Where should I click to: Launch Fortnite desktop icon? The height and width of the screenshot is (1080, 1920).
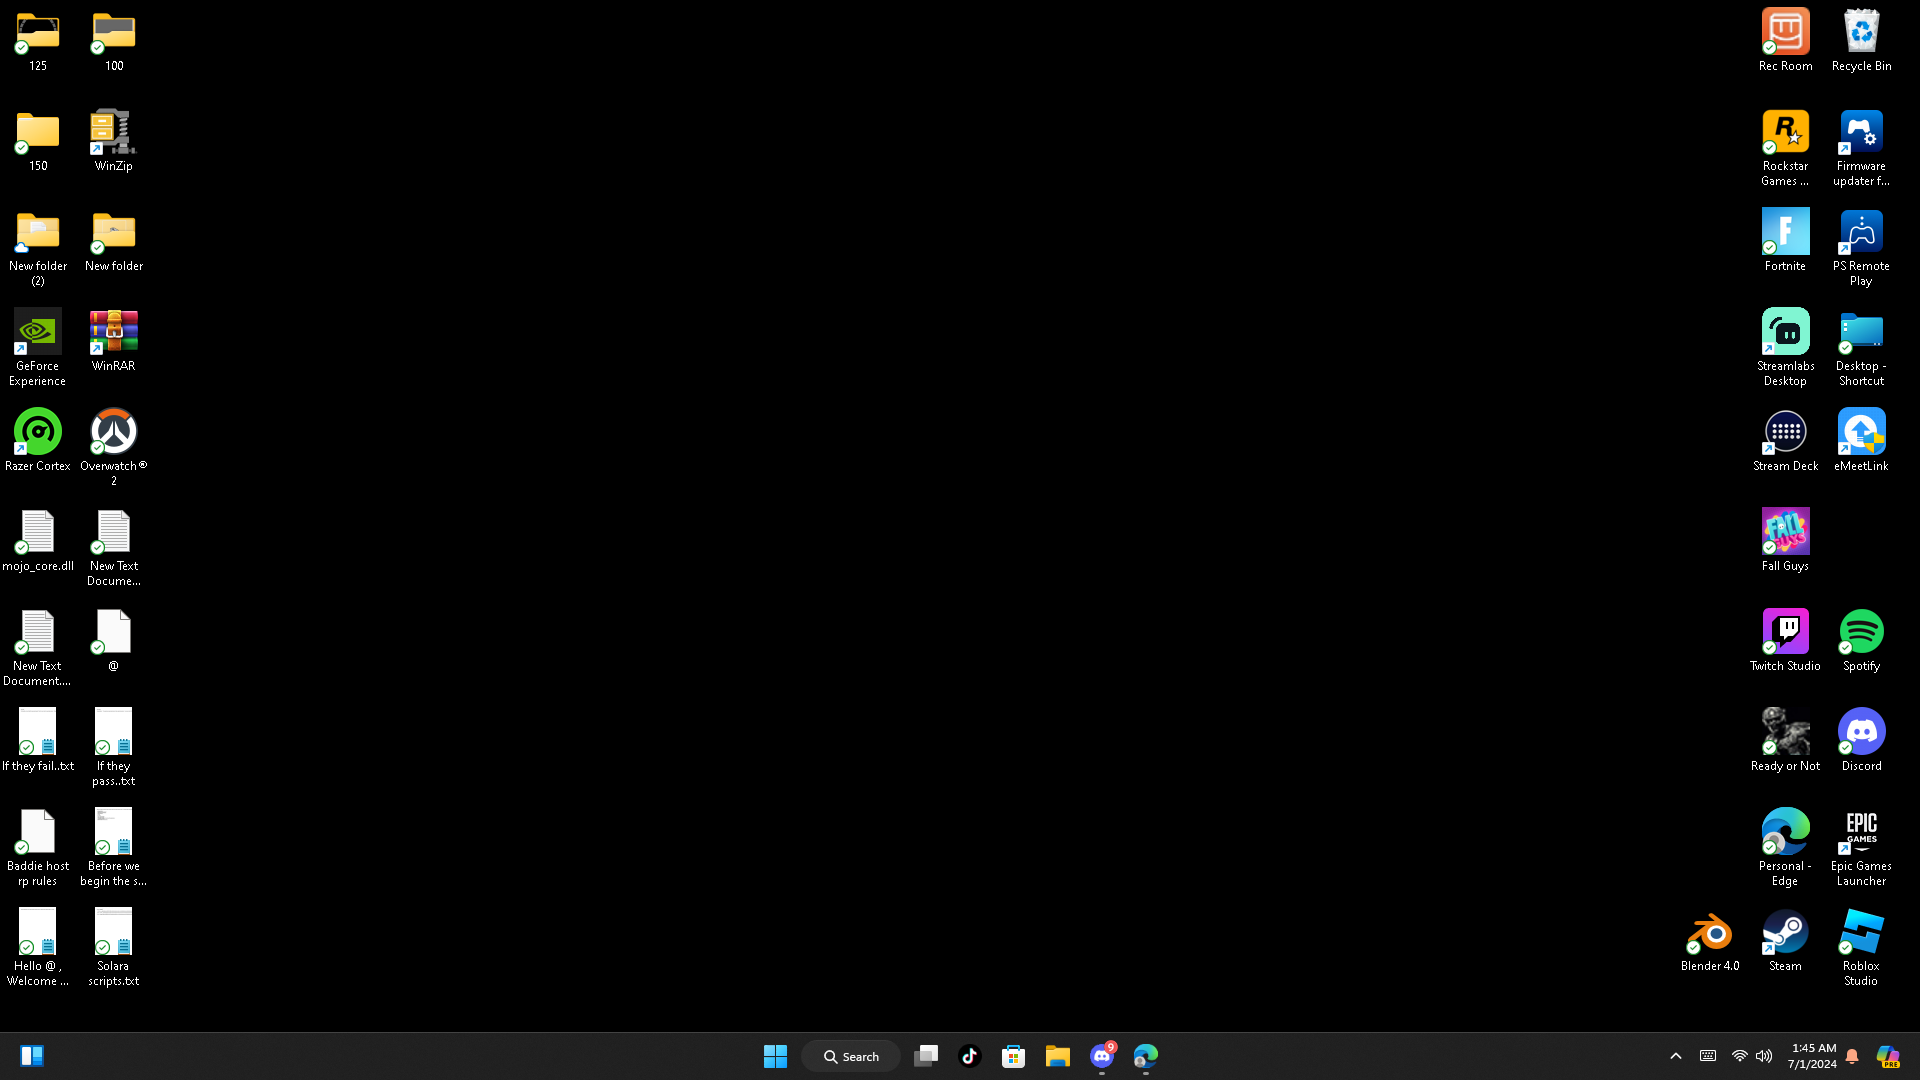click(1785, 240)
